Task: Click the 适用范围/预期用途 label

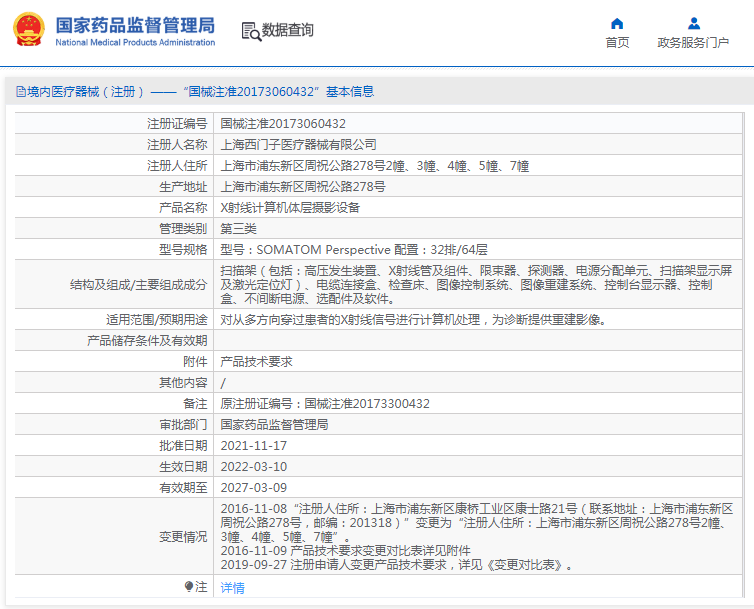Action: (x=157, y=319)
